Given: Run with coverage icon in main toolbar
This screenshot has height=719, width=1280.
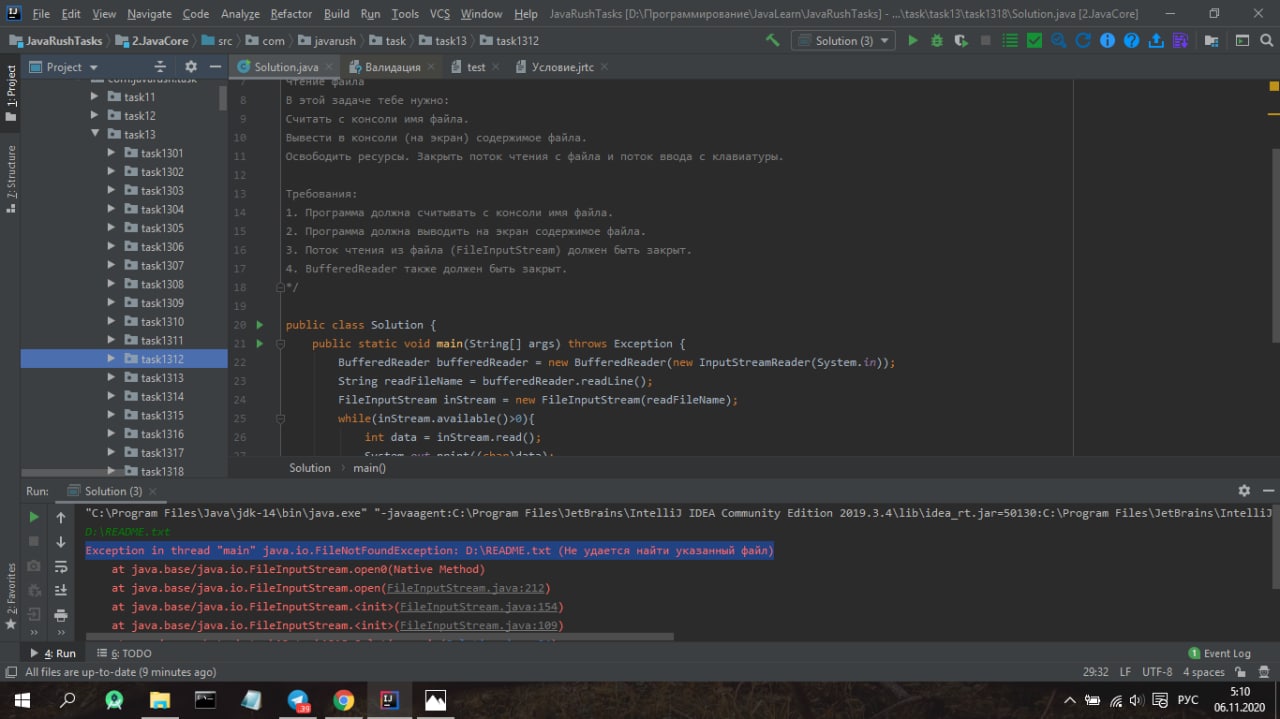Looking at the screenshot, I should pos(961,41).
